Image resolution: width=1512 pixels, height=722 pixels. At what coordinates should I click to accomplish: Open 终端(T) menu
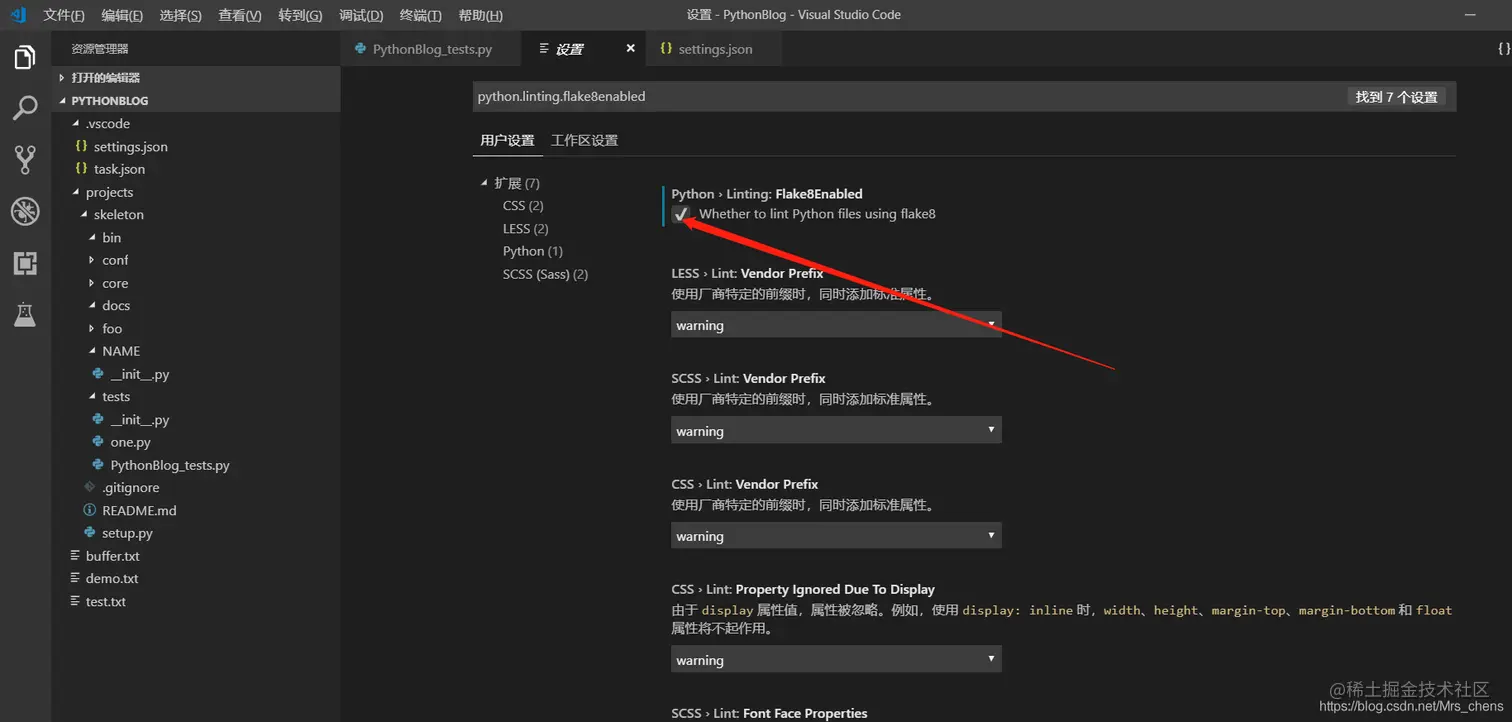tap(421, 15)
